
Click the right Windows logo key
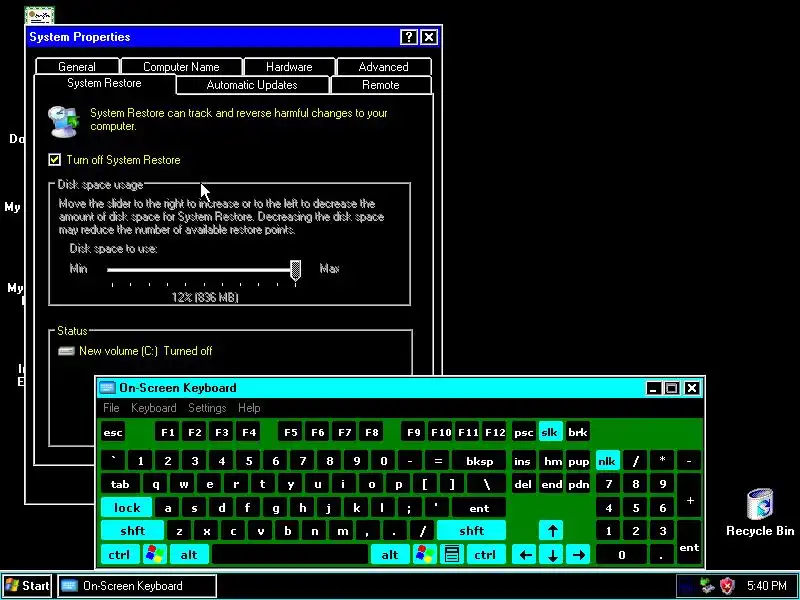[424, 555]
